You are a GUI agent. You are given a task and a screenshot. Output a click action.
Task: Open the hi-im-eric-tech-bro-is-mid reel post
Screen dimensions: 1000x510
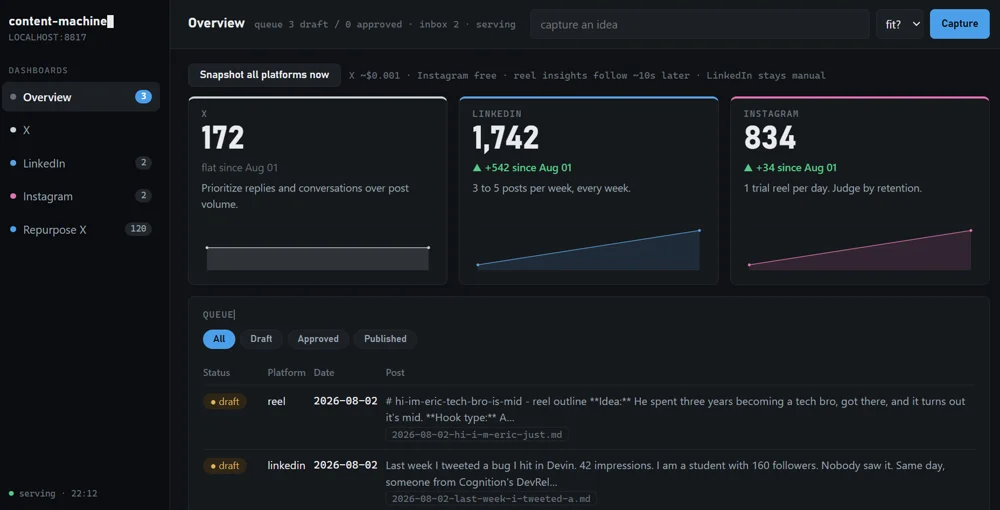[675, 409]
